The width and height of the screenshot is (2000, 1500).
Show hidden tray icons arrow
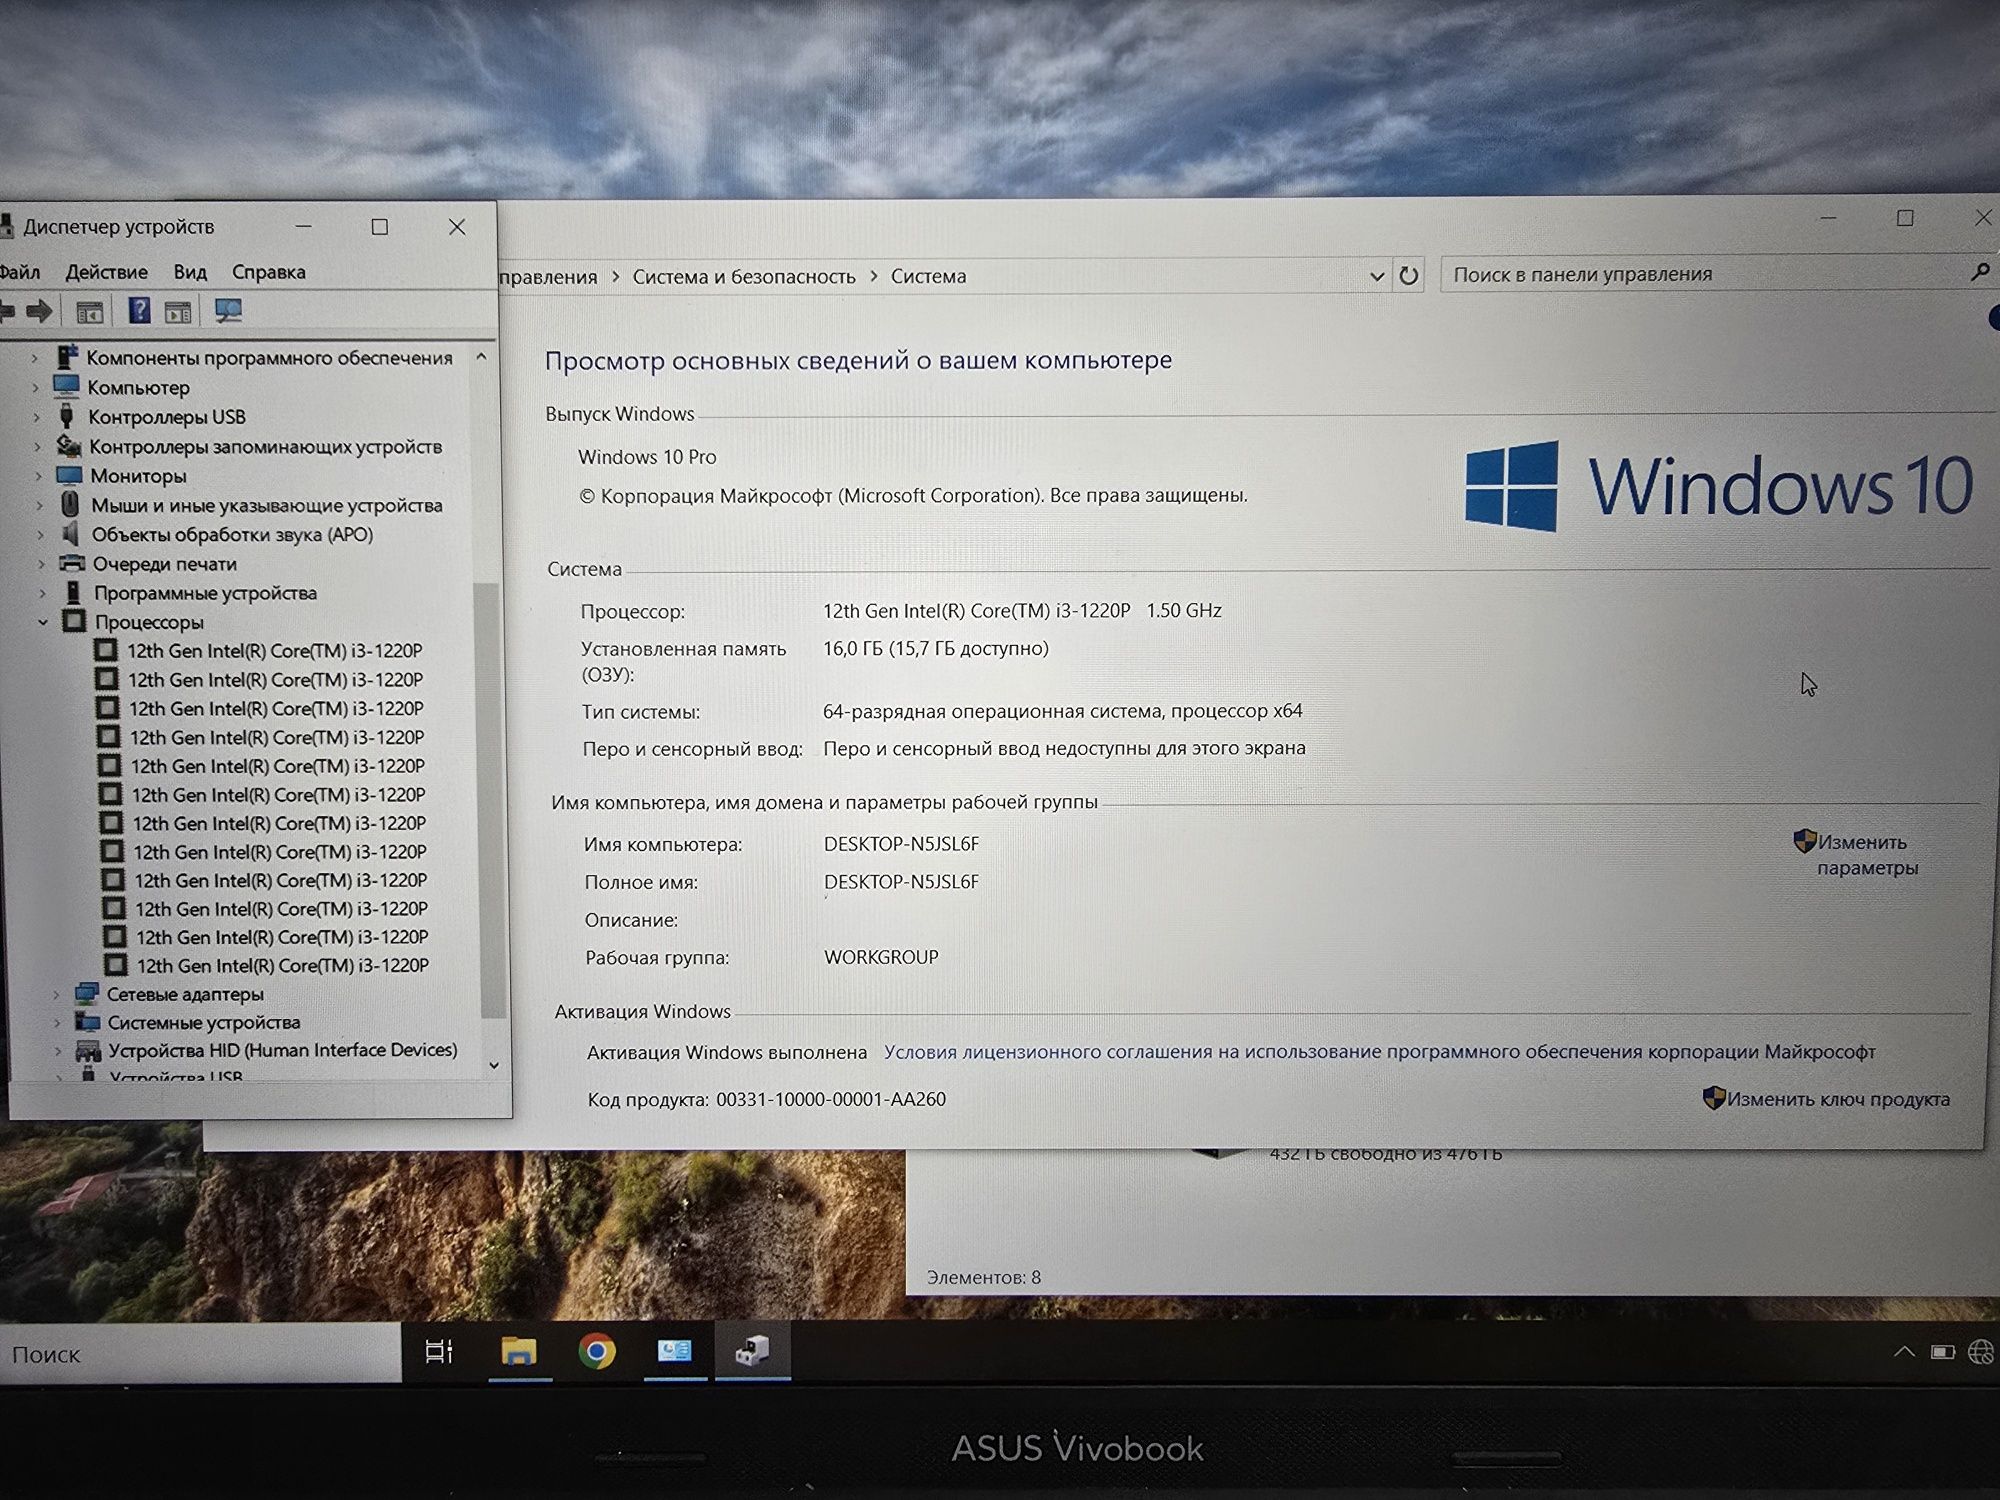pos(1904,1352)
